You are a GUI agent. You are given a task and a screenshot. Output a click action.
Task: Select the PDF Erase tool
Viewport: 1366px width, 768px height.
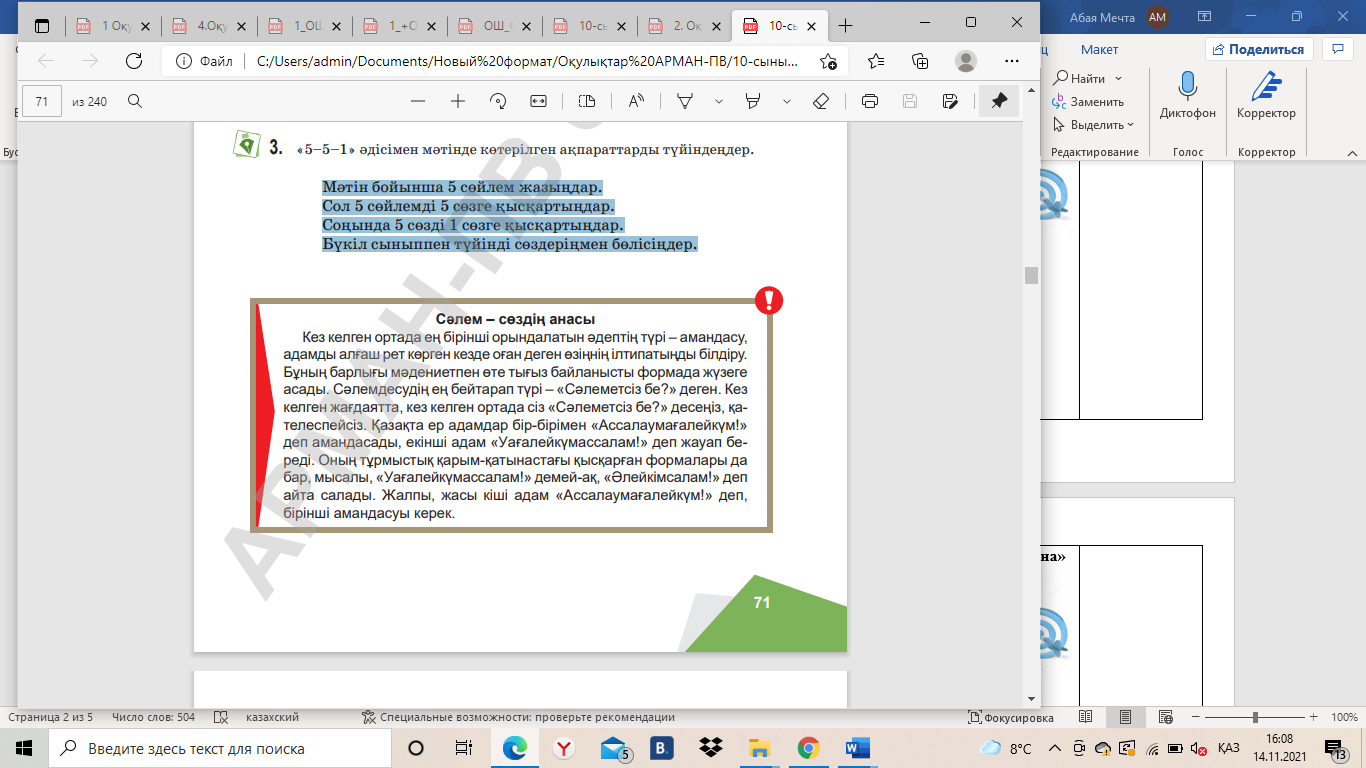(821, 101)
